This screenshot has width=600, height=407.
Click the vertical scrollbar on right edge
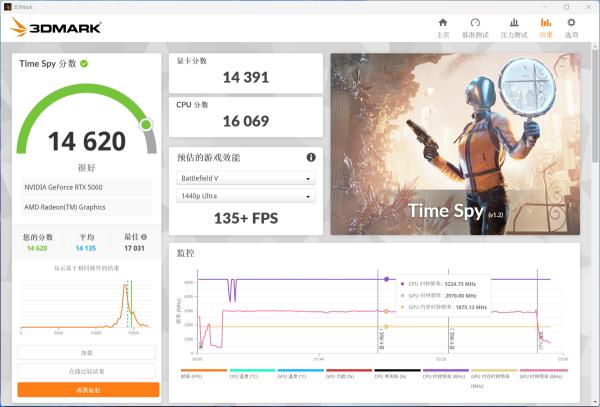595,107
